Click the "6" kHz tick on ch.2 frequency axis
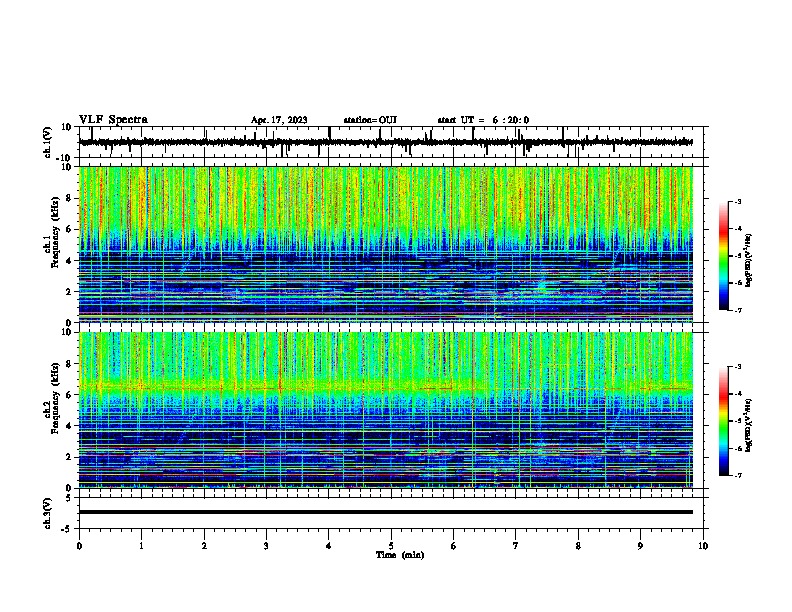The image size is (792, 612). point(69,395)
